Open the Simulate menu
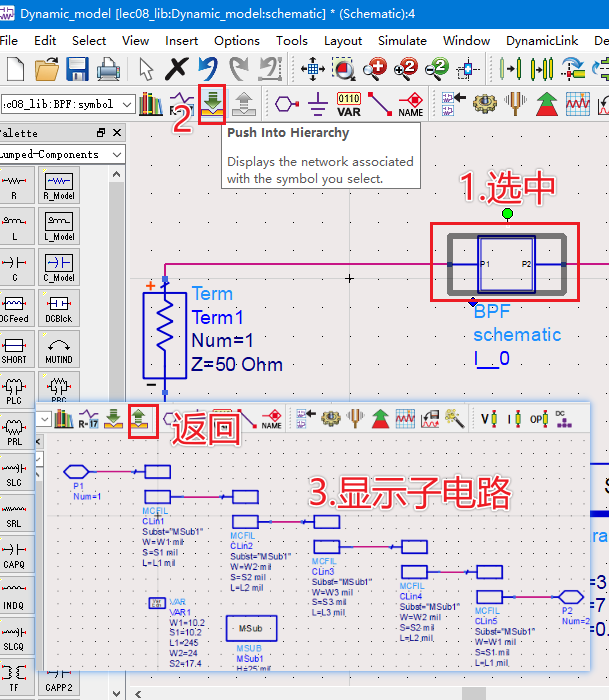Screen dimensions: 609x700 pos(402,41)
